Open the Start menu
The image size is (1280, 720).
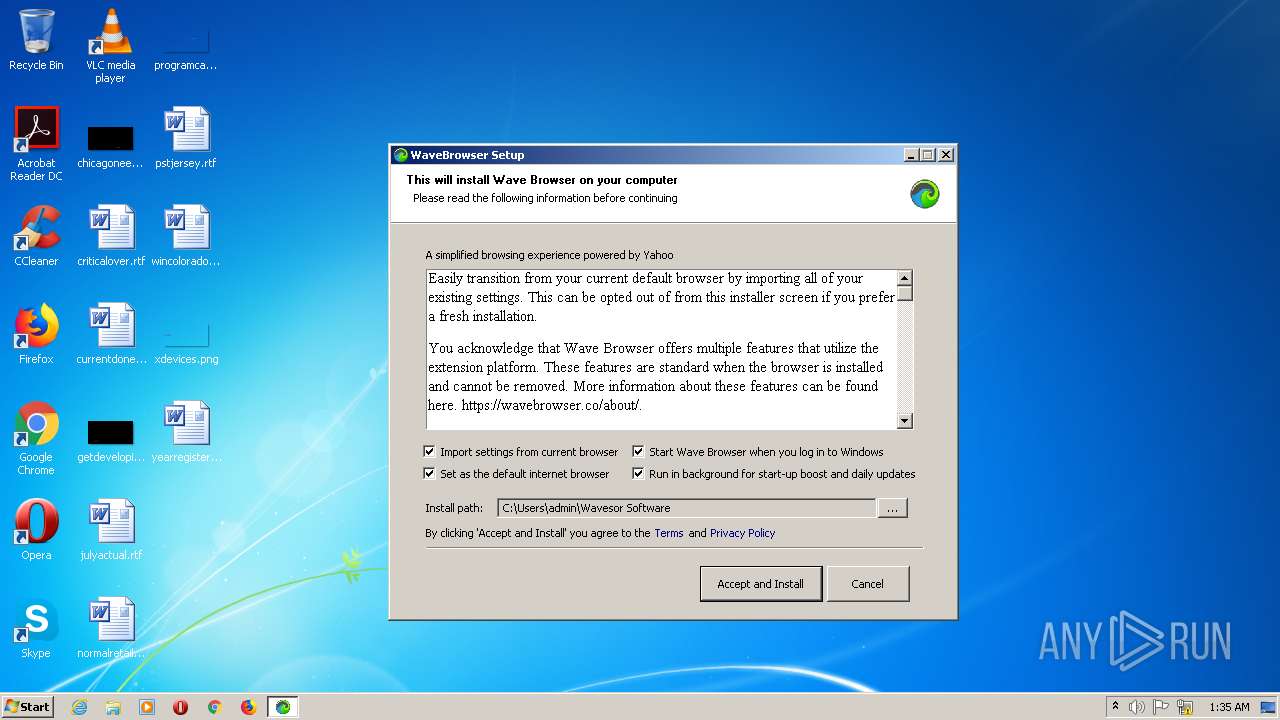[x=28, y=707]
